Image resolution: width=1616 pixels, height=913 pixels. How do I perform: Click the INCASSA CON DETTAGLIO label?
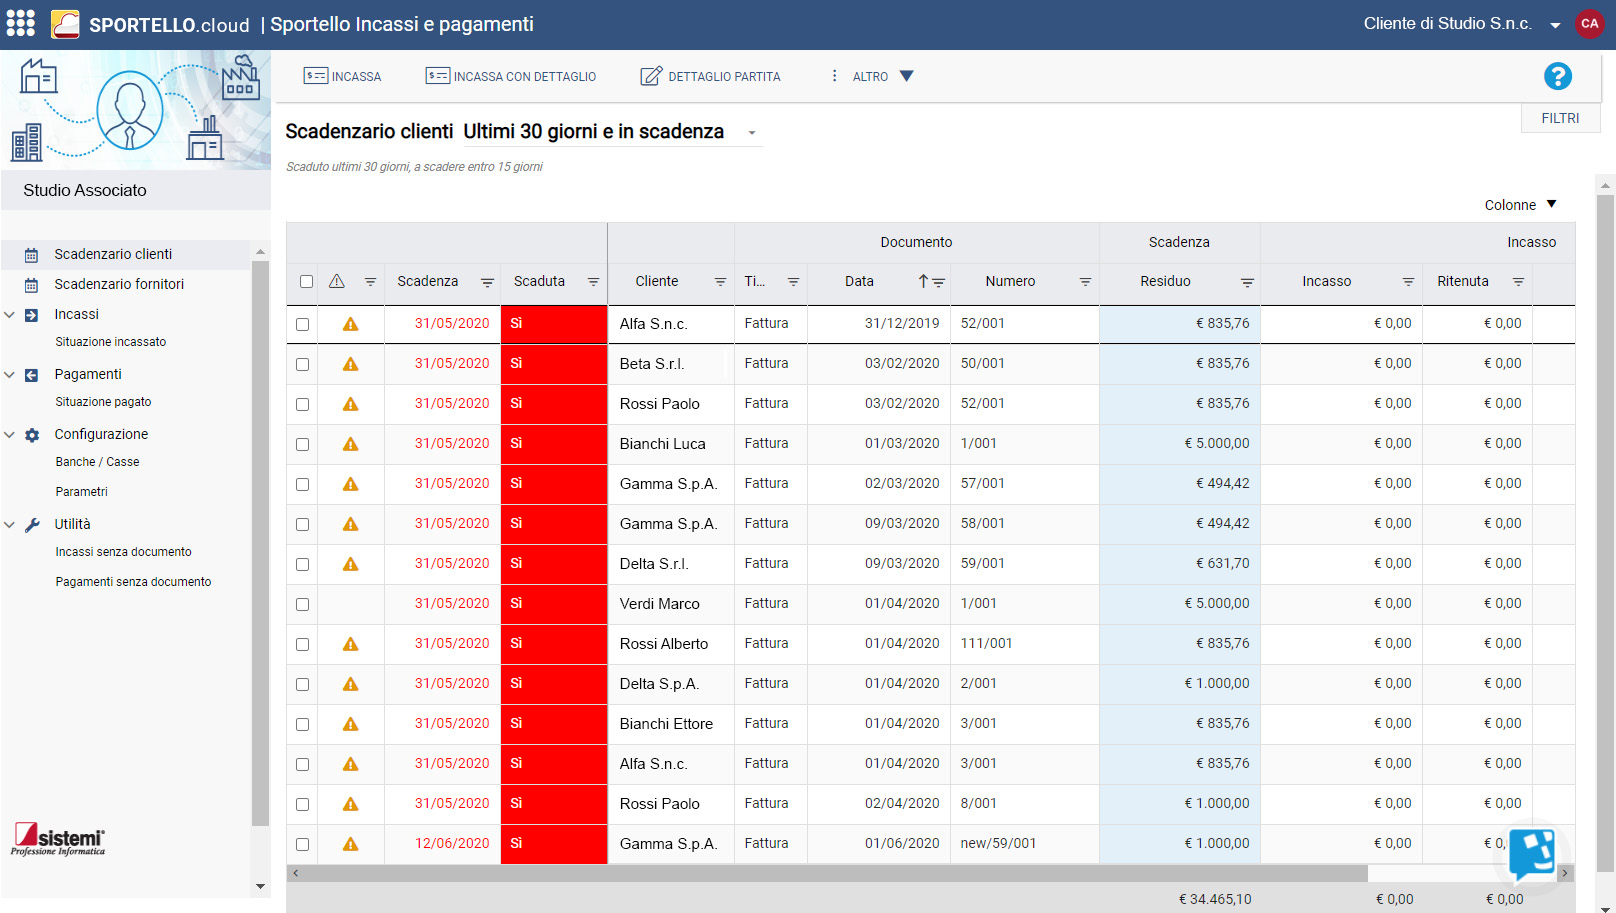coord(525,77)
